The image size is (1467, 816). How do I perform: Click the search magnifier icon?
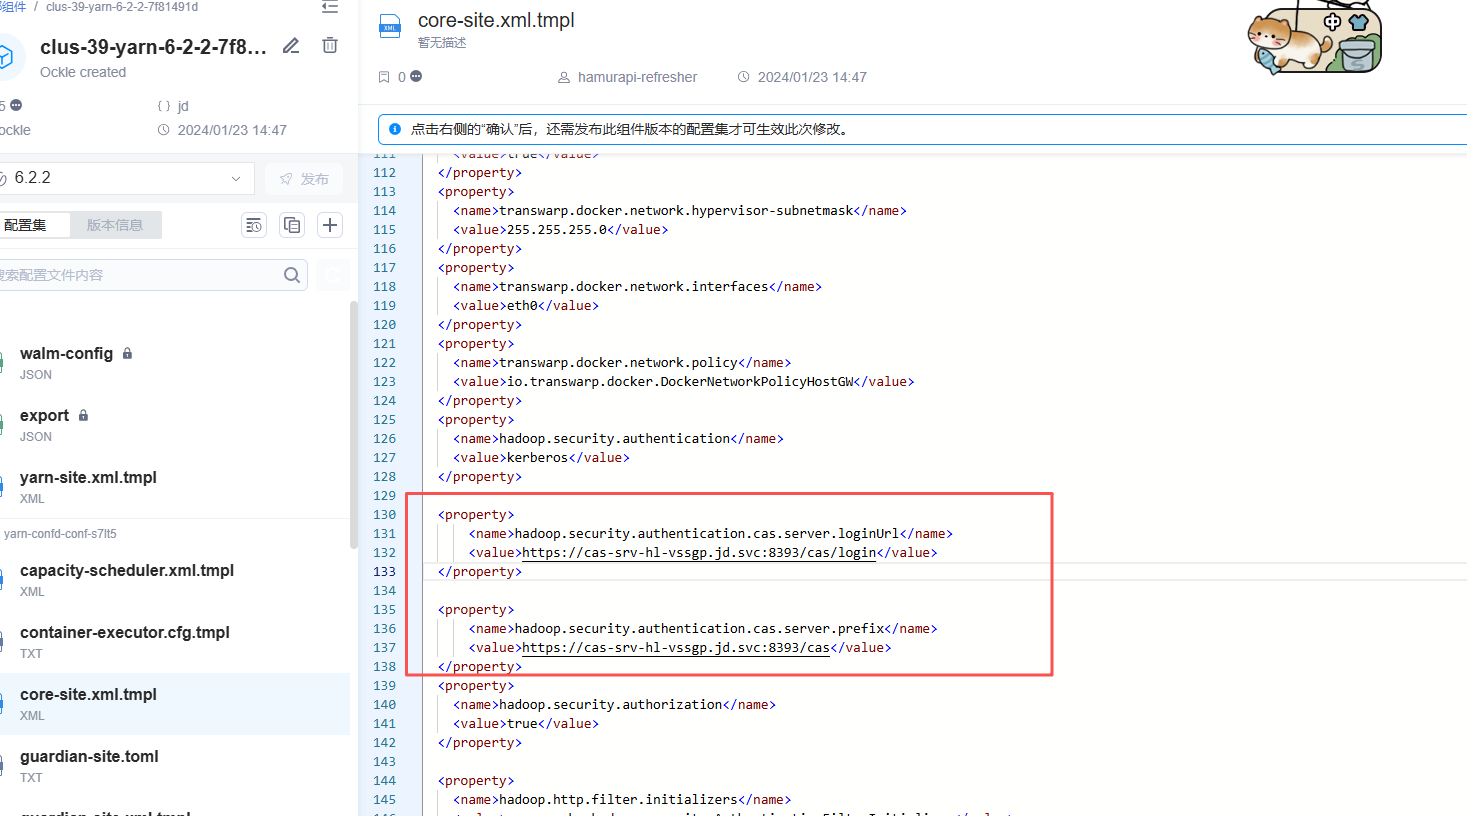pyautogui.click(x=292, y=275)
